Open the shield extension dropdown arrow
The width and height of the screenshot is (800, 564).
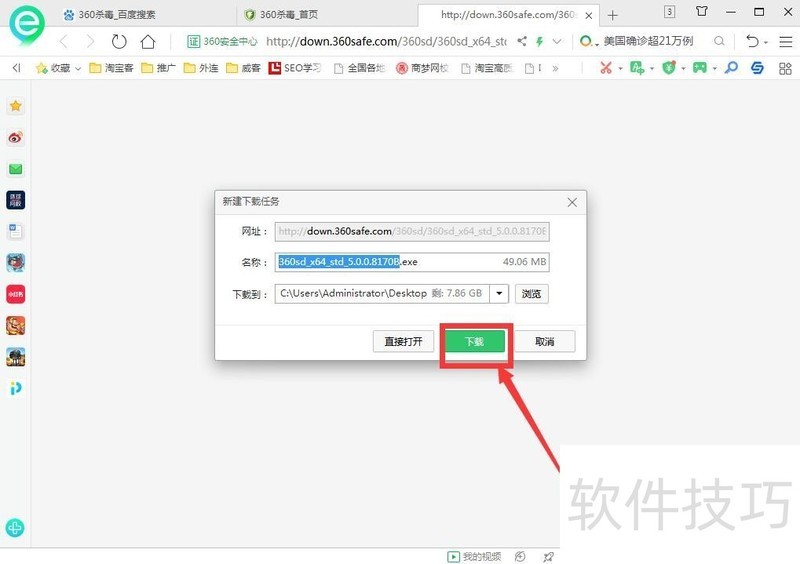coord(683,68)
